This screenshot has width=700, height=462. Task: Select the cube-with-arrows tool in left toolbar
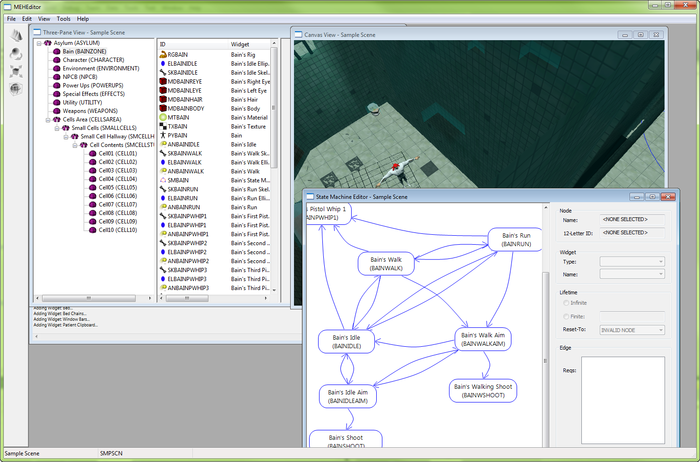pos(16,71)
